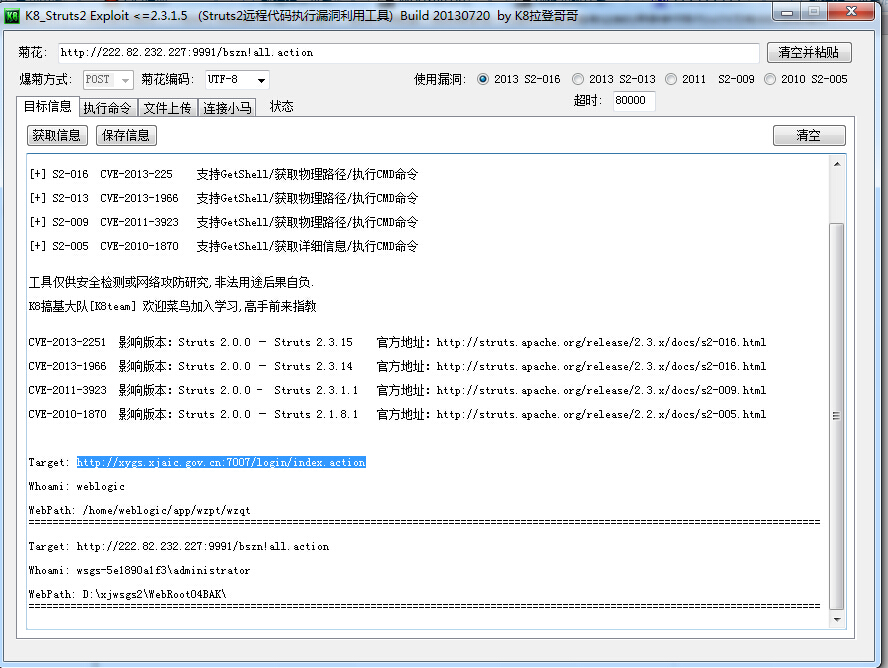Minimize the K8_Struts2 Exploit window
The width and height of the screenshot is (888, 668).
click(x=787, y=12)
